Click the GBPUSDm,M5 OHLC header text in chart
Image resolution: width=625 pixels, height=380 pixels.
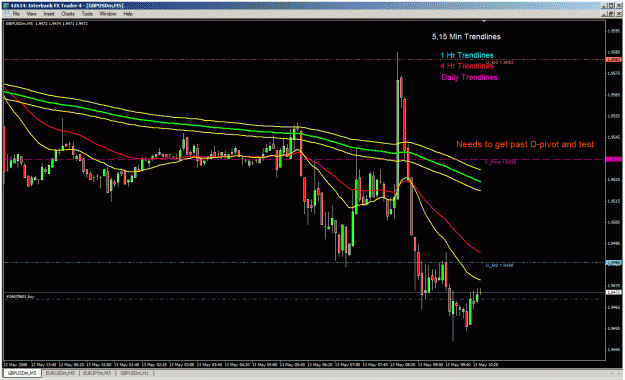pyautogui.click(x=46, y=24)
